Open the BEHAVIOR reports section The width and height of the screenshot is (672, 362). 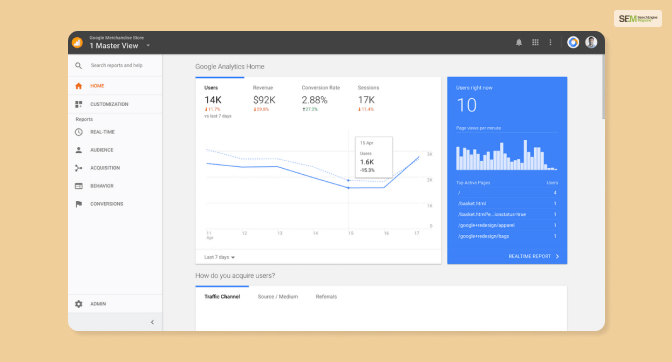[102, 186]
